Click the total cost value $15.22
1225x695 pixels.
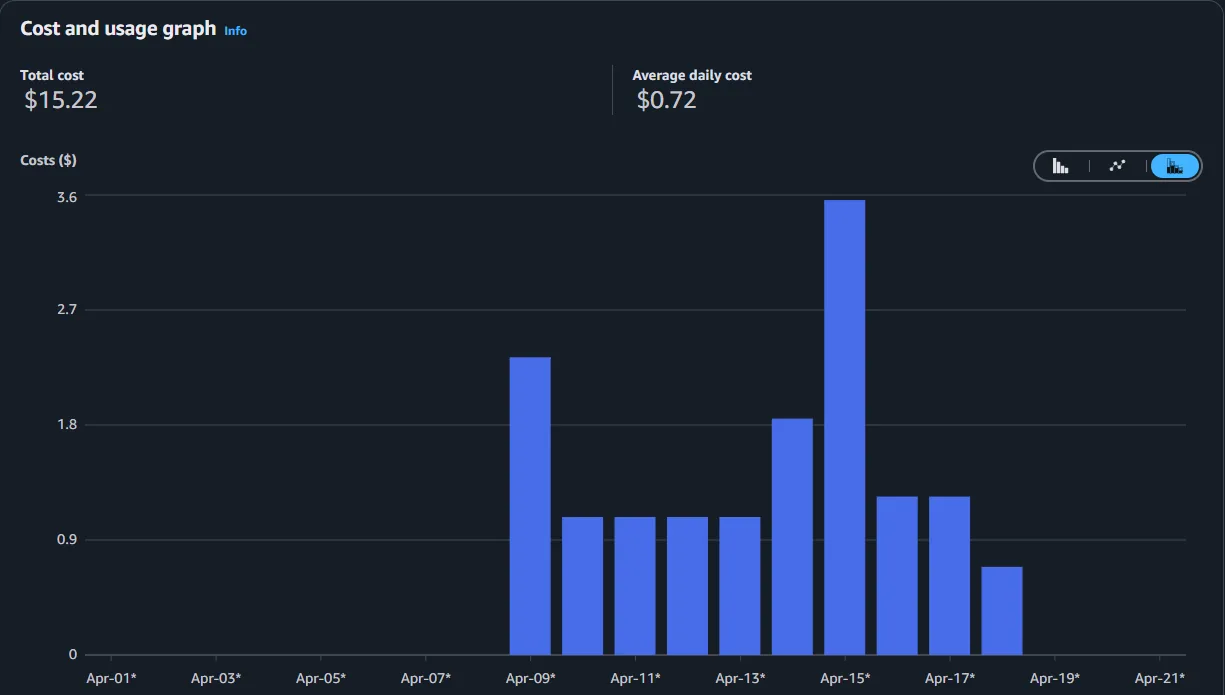pyautogui.click(x=61, y=100)
